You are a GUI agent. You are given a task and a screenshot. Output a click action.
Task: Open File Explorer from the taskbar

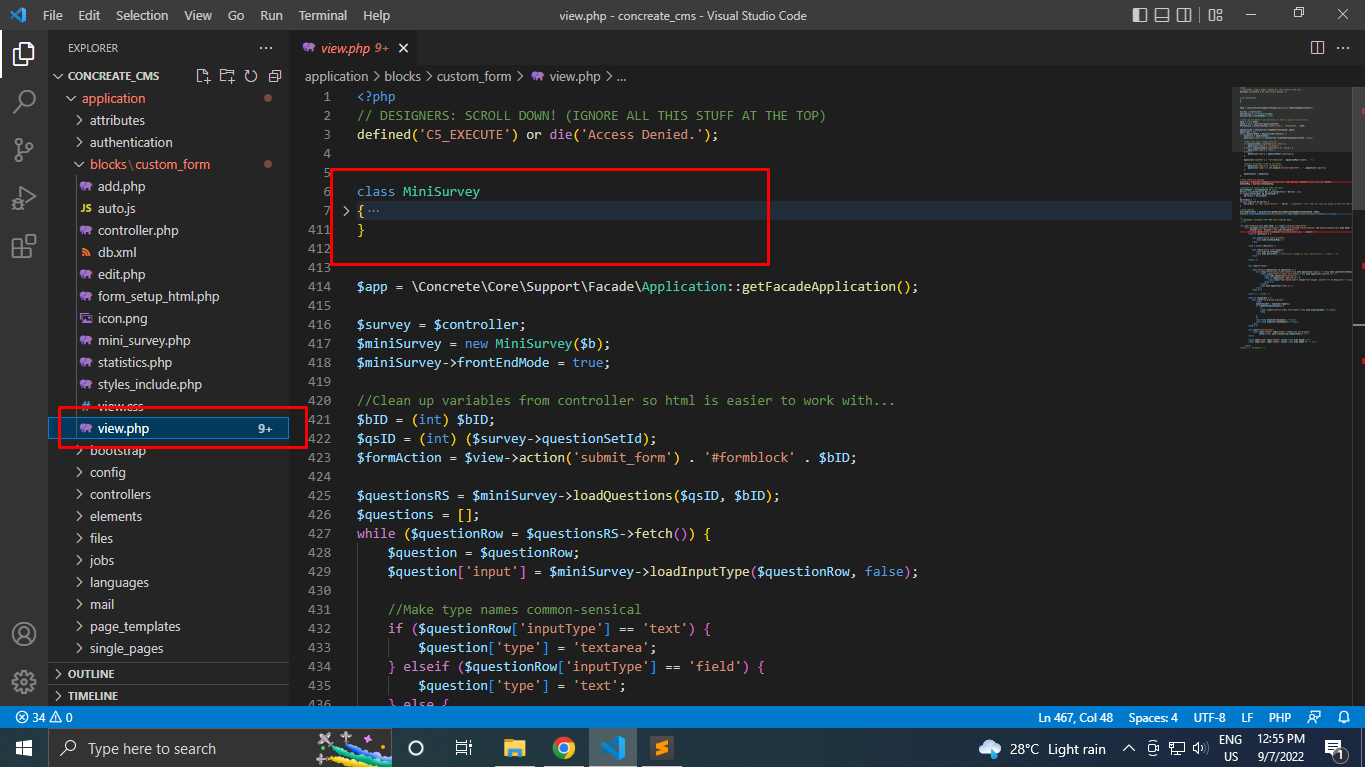point(514,748)
